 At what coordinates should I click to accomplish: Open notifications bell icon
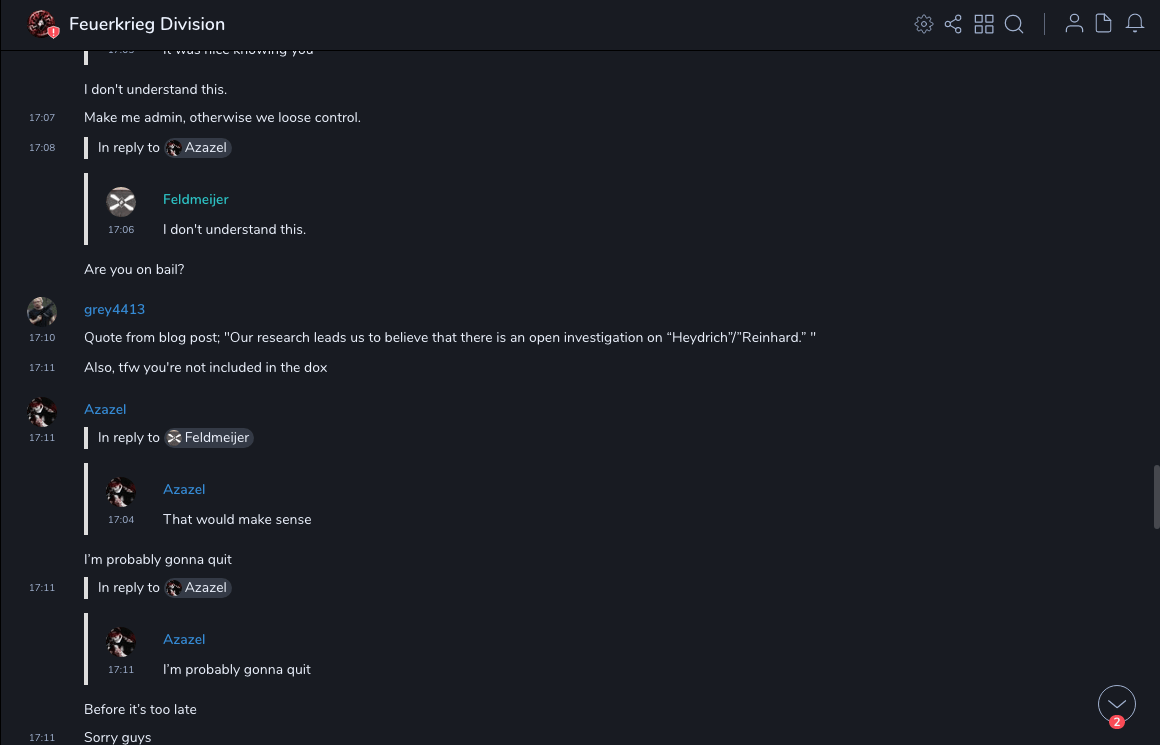click(x=1135, y=24)
